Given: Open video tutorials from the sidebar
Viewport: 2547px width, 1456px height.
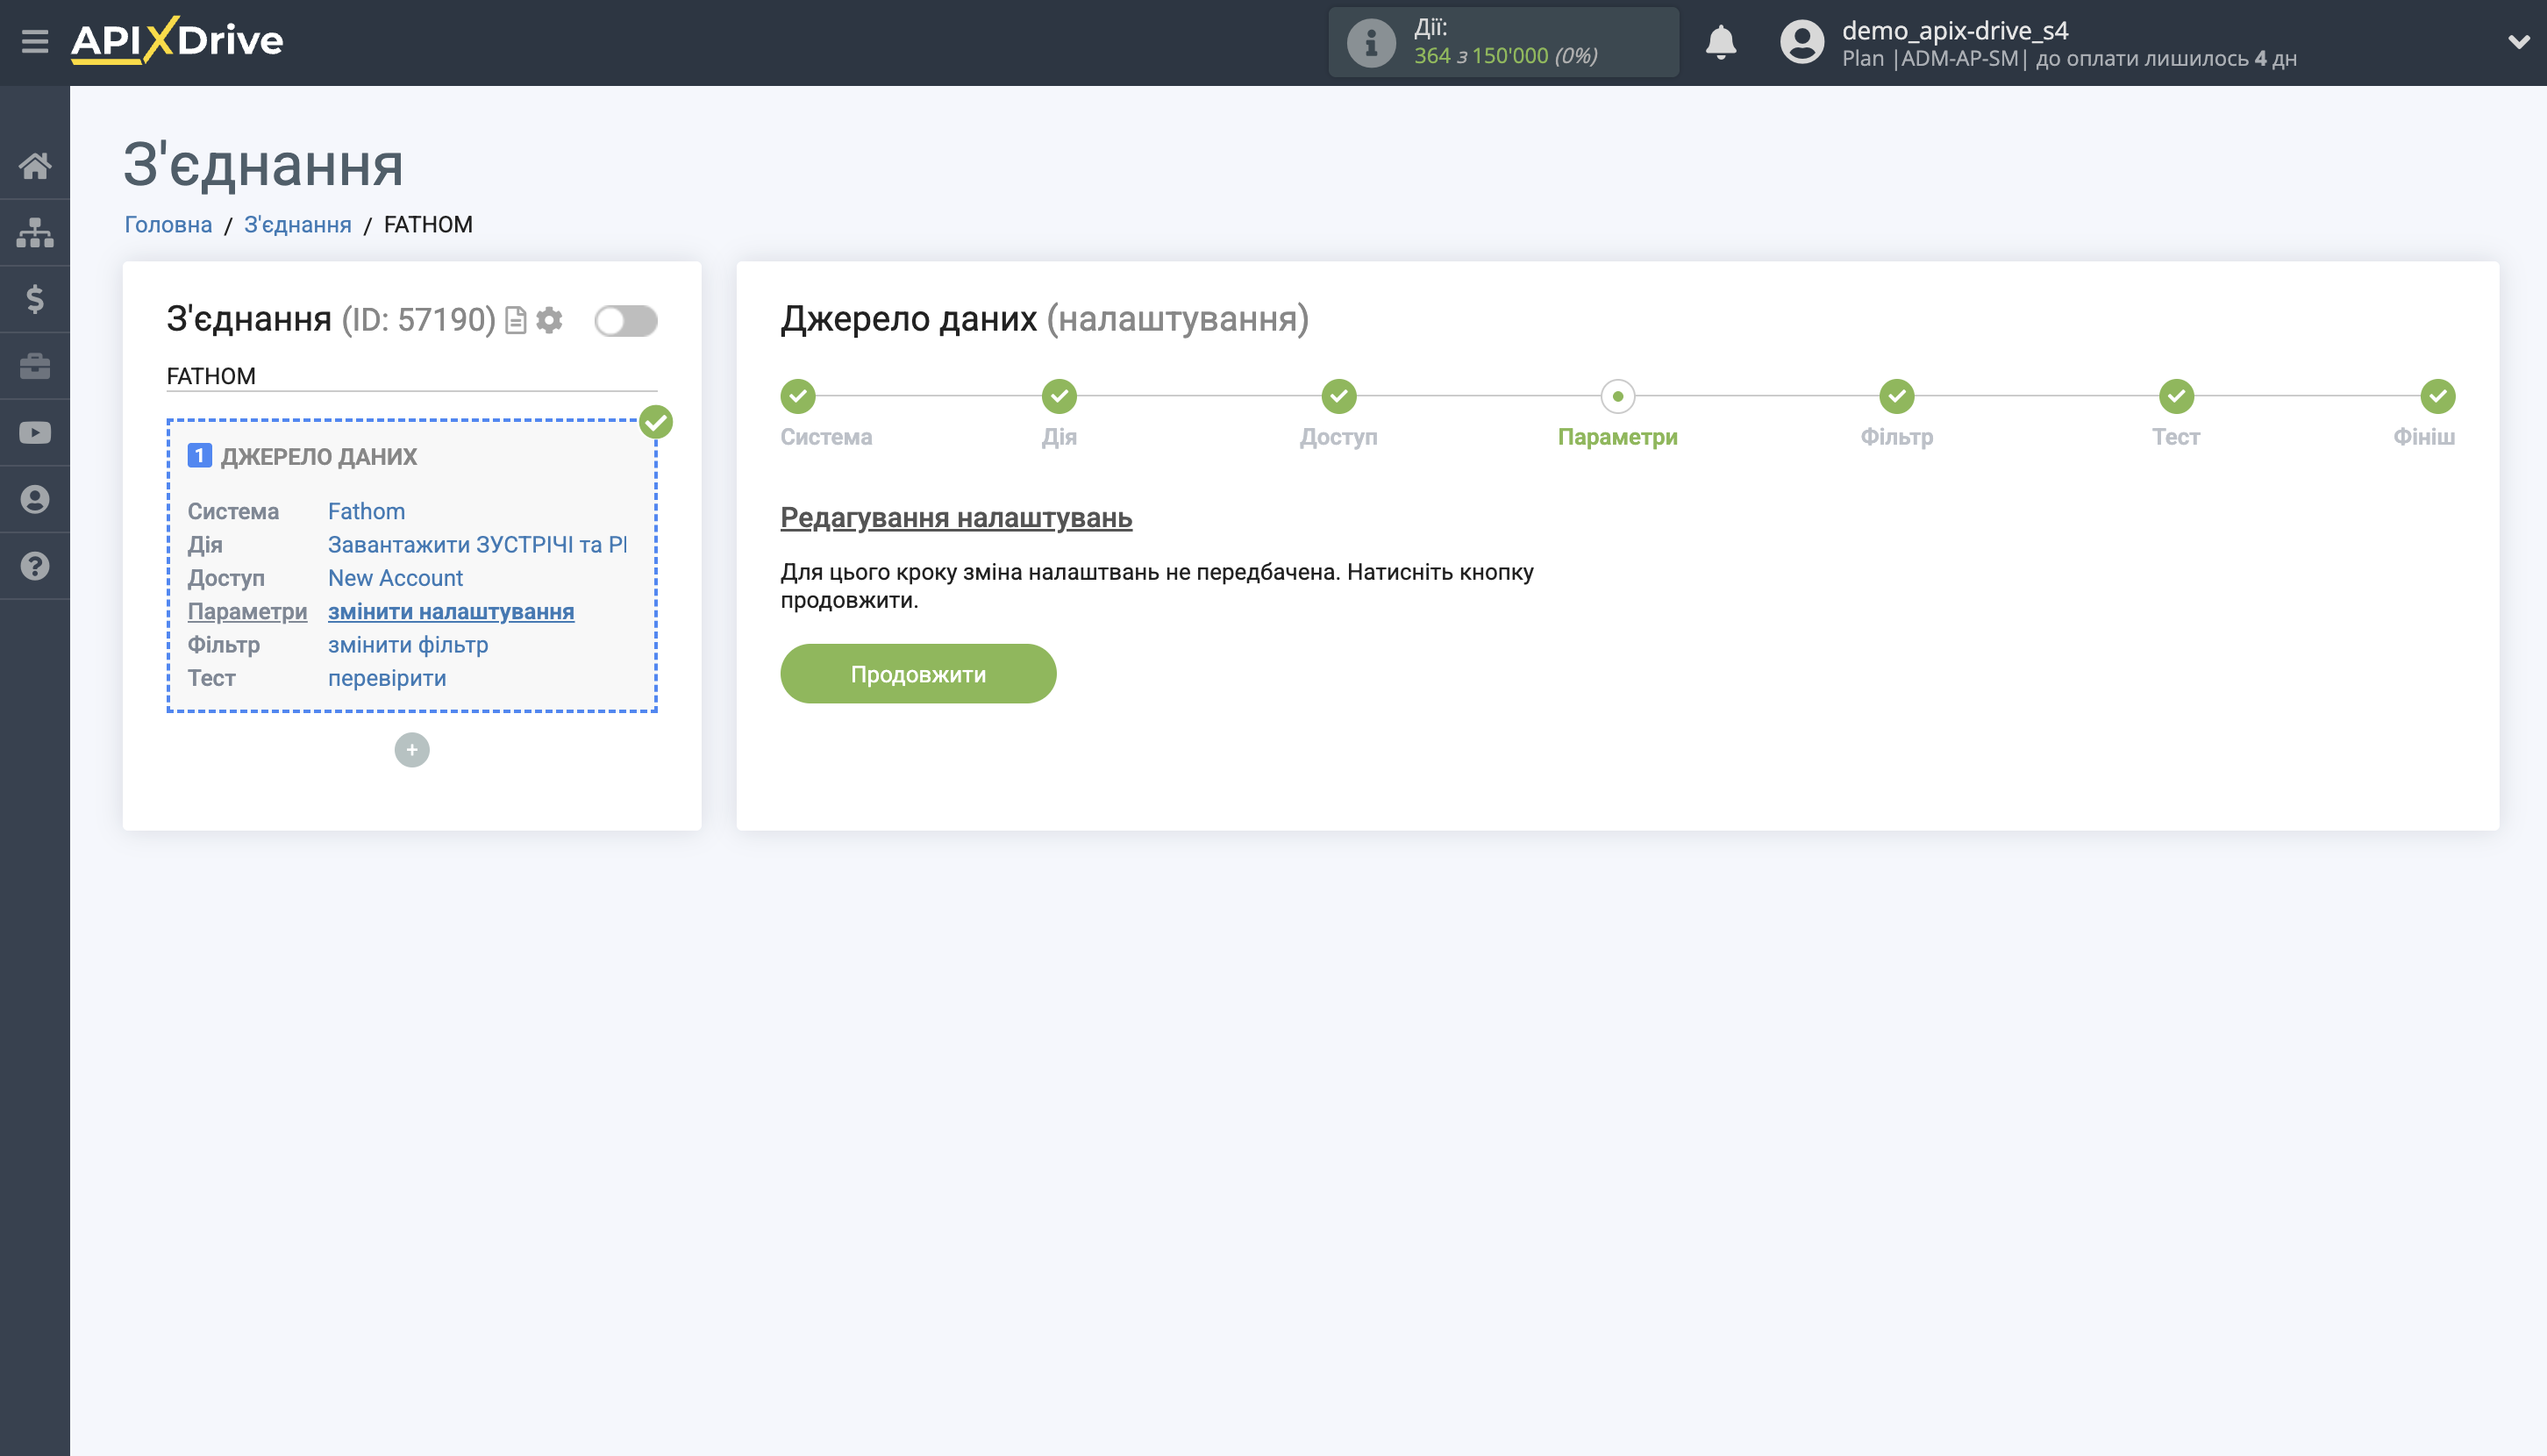Looking at the screenshot, I should (36, 432).
